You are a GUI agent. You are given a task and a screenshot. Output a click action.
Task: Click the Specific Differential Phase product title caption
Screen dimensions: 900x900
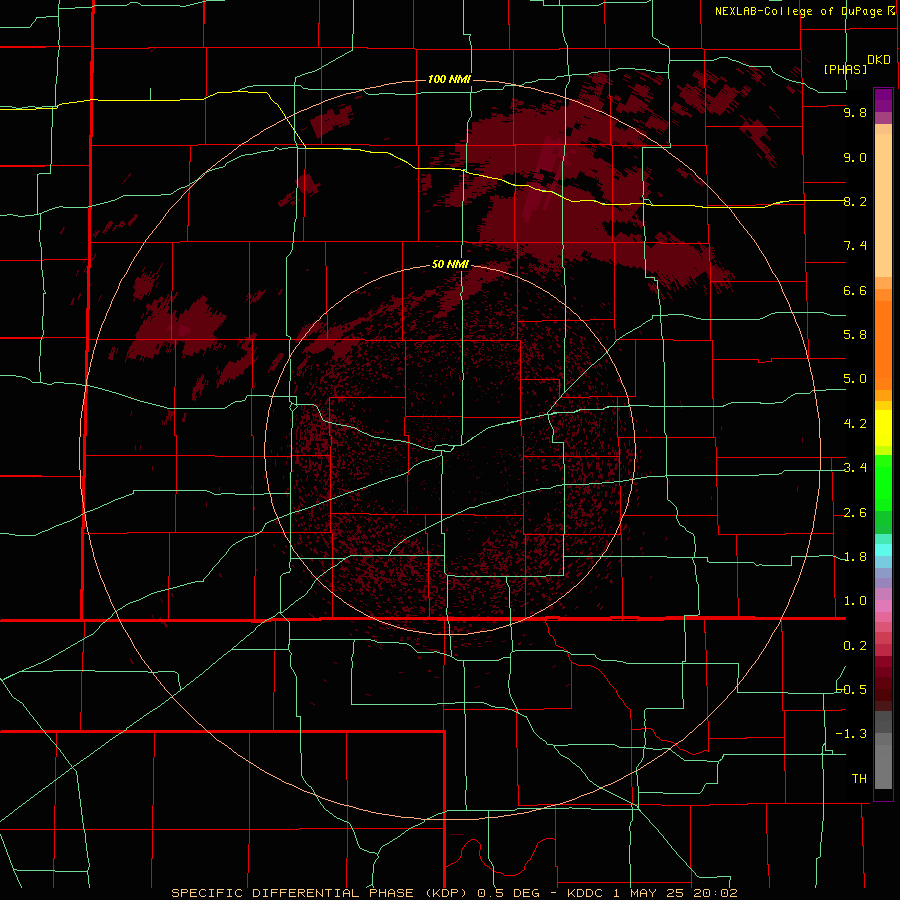[454, 893]
